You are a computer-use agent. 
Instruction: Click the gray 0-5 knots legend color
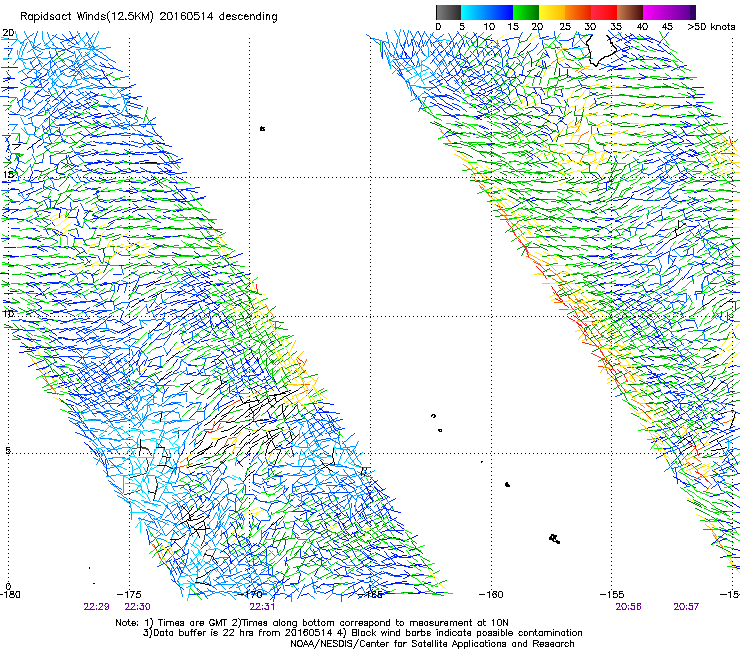click(448, 12)
